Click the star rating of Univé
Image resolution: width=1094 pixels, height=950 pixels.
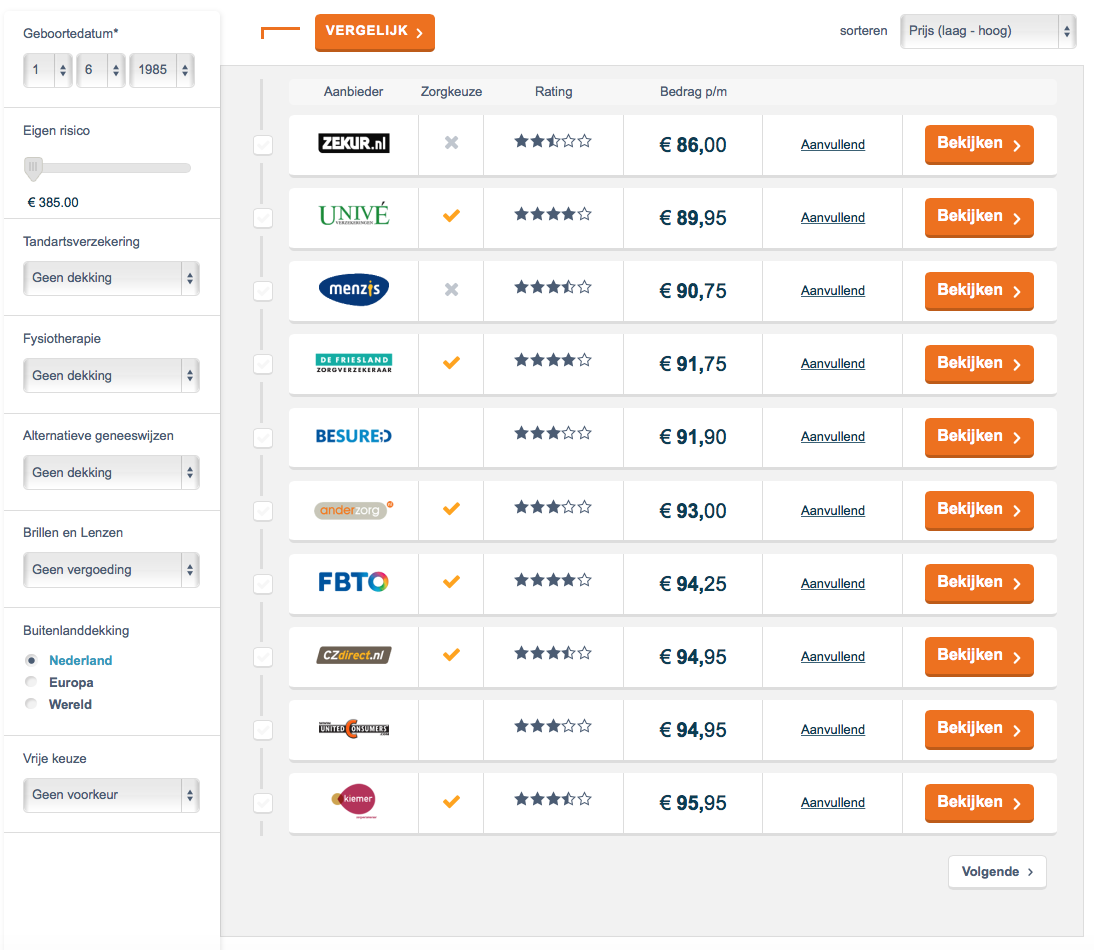553,213
